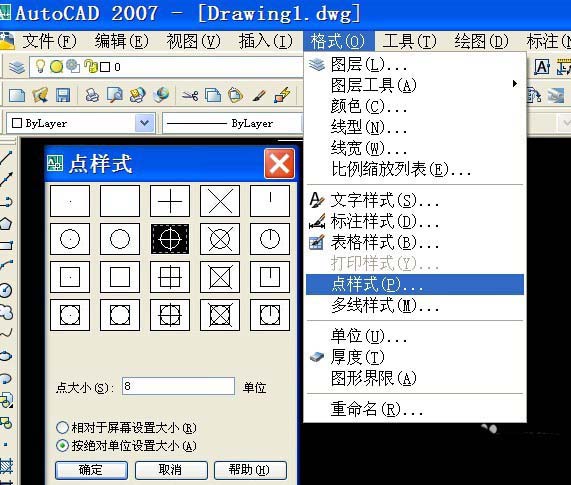
Task: Click the 3D DWF globe icon
Action: coord(161,95)
